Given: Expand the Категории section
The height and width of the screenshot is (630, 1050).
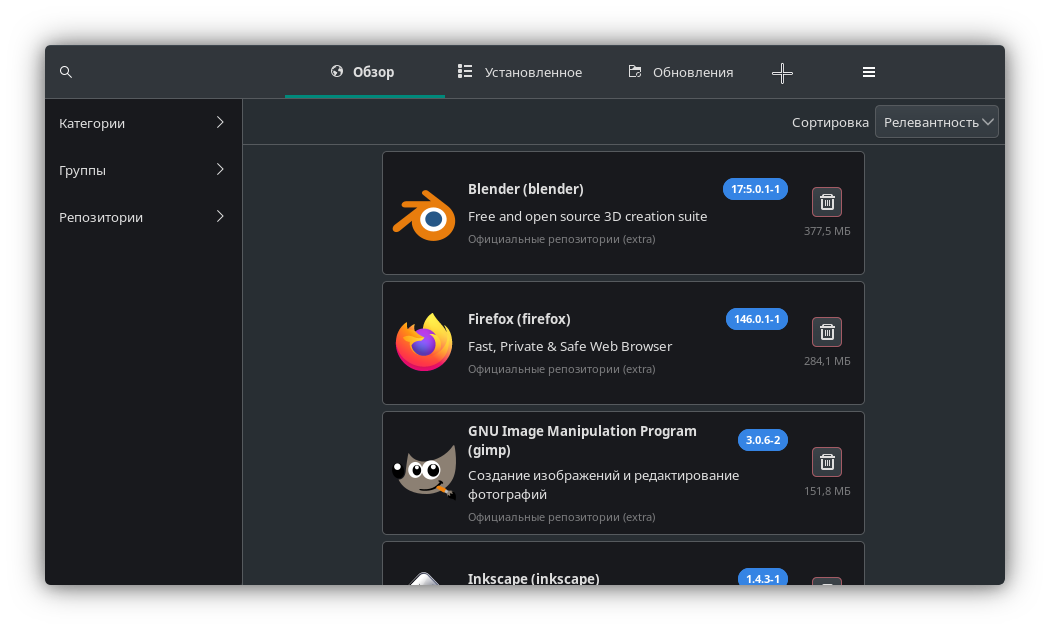Looking at the screenshot, I should (143, 123).
